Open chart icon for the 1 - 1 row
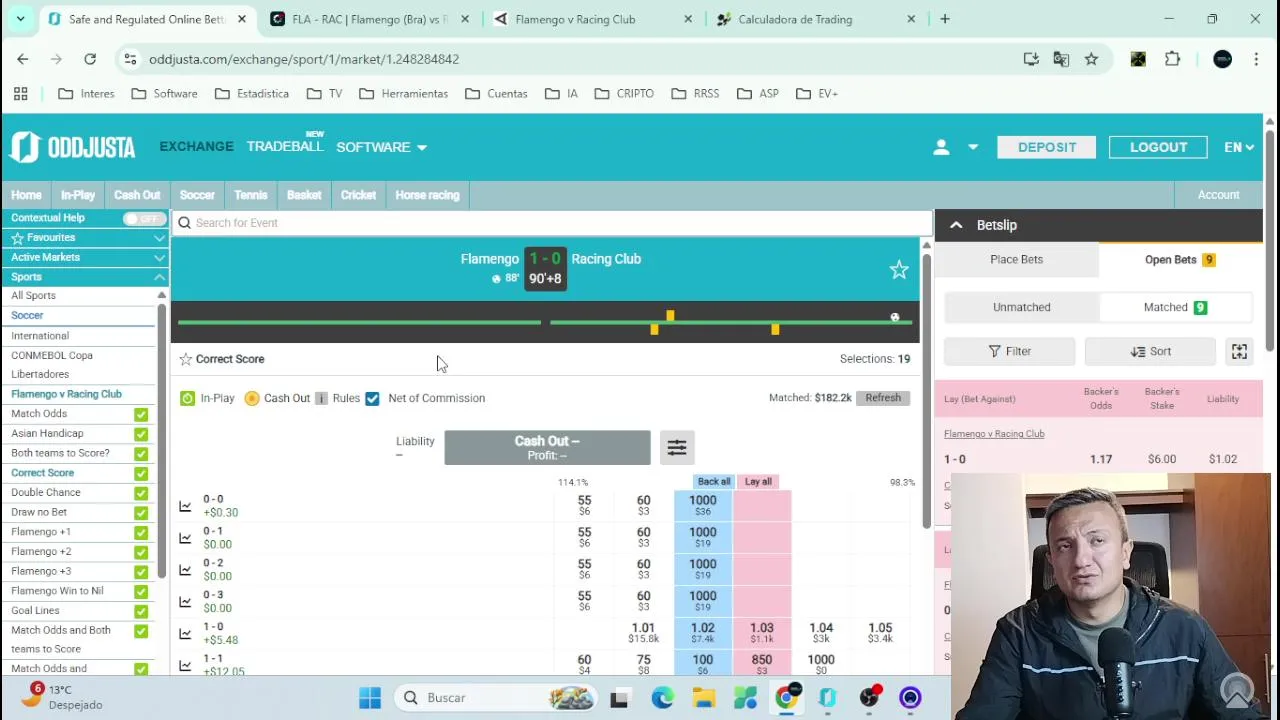Viewport: 1280px width, 720px height. (185, 666)
